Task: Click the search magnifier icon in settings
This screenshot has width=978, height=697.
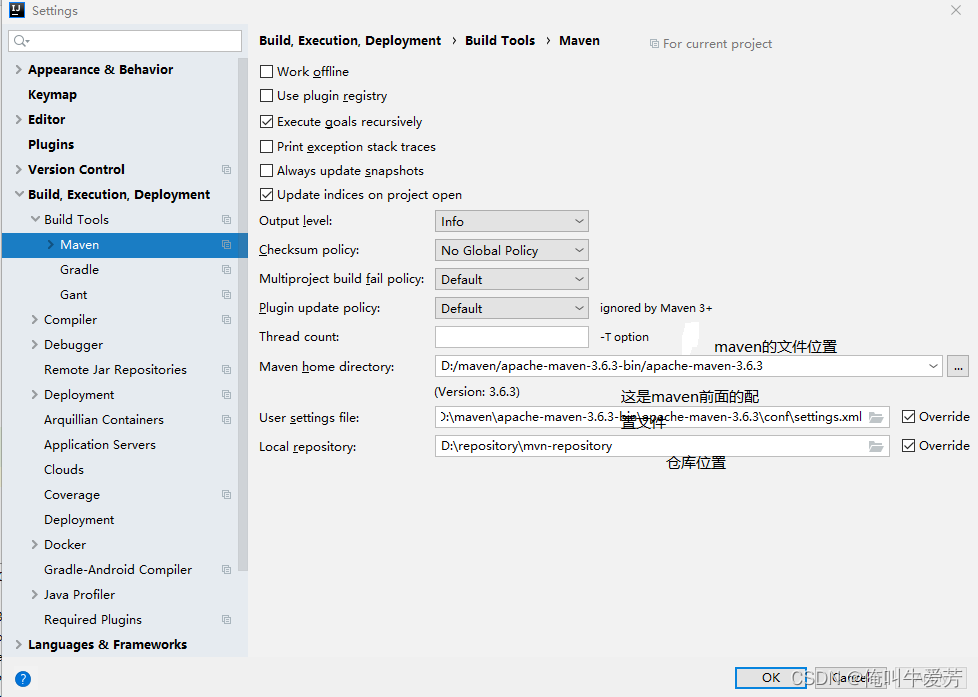Action: coord(21,41)
